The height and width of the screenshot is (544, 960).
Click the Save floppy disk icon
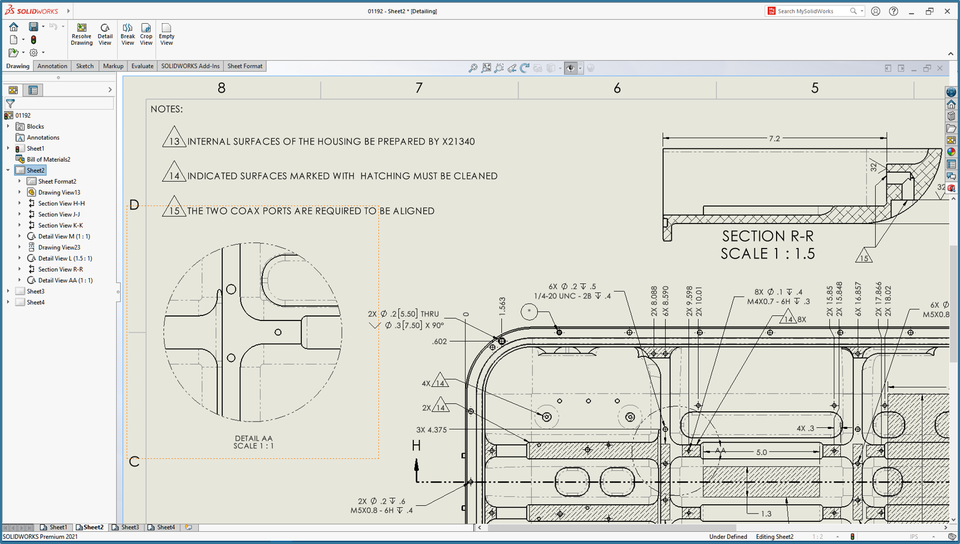point(33,26)
